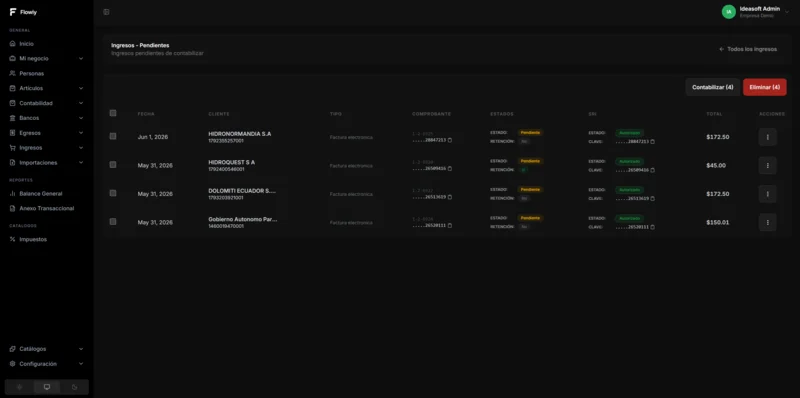Check the HIDROQUEST S A row checkbox

point(113,165)
